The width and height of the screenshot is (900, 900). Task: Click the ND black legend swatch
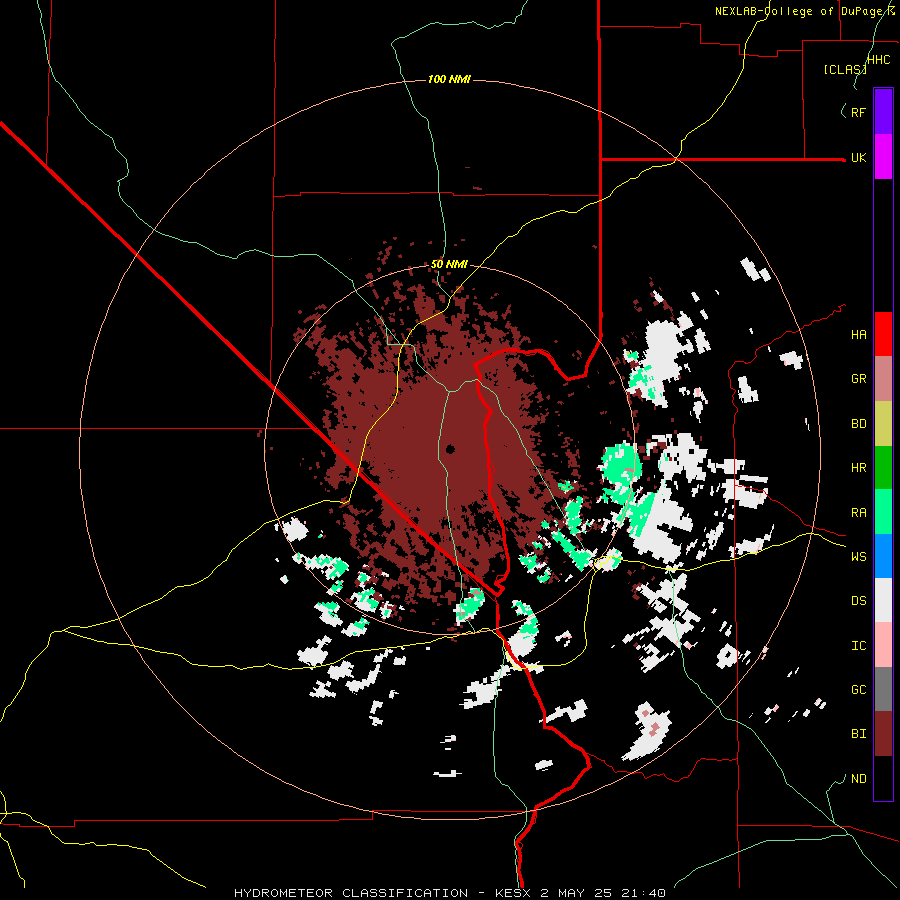pos(883,778)
